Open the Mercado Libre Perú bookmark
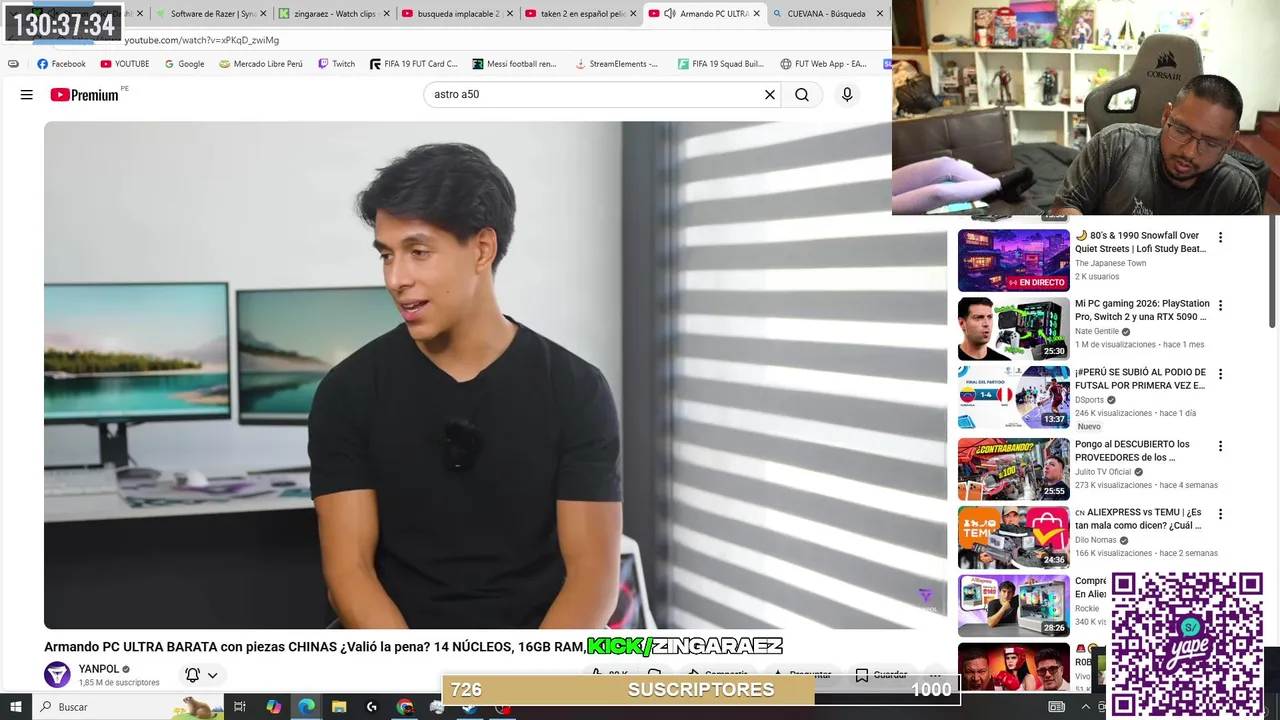1280x720 pixels. point(261,64)
